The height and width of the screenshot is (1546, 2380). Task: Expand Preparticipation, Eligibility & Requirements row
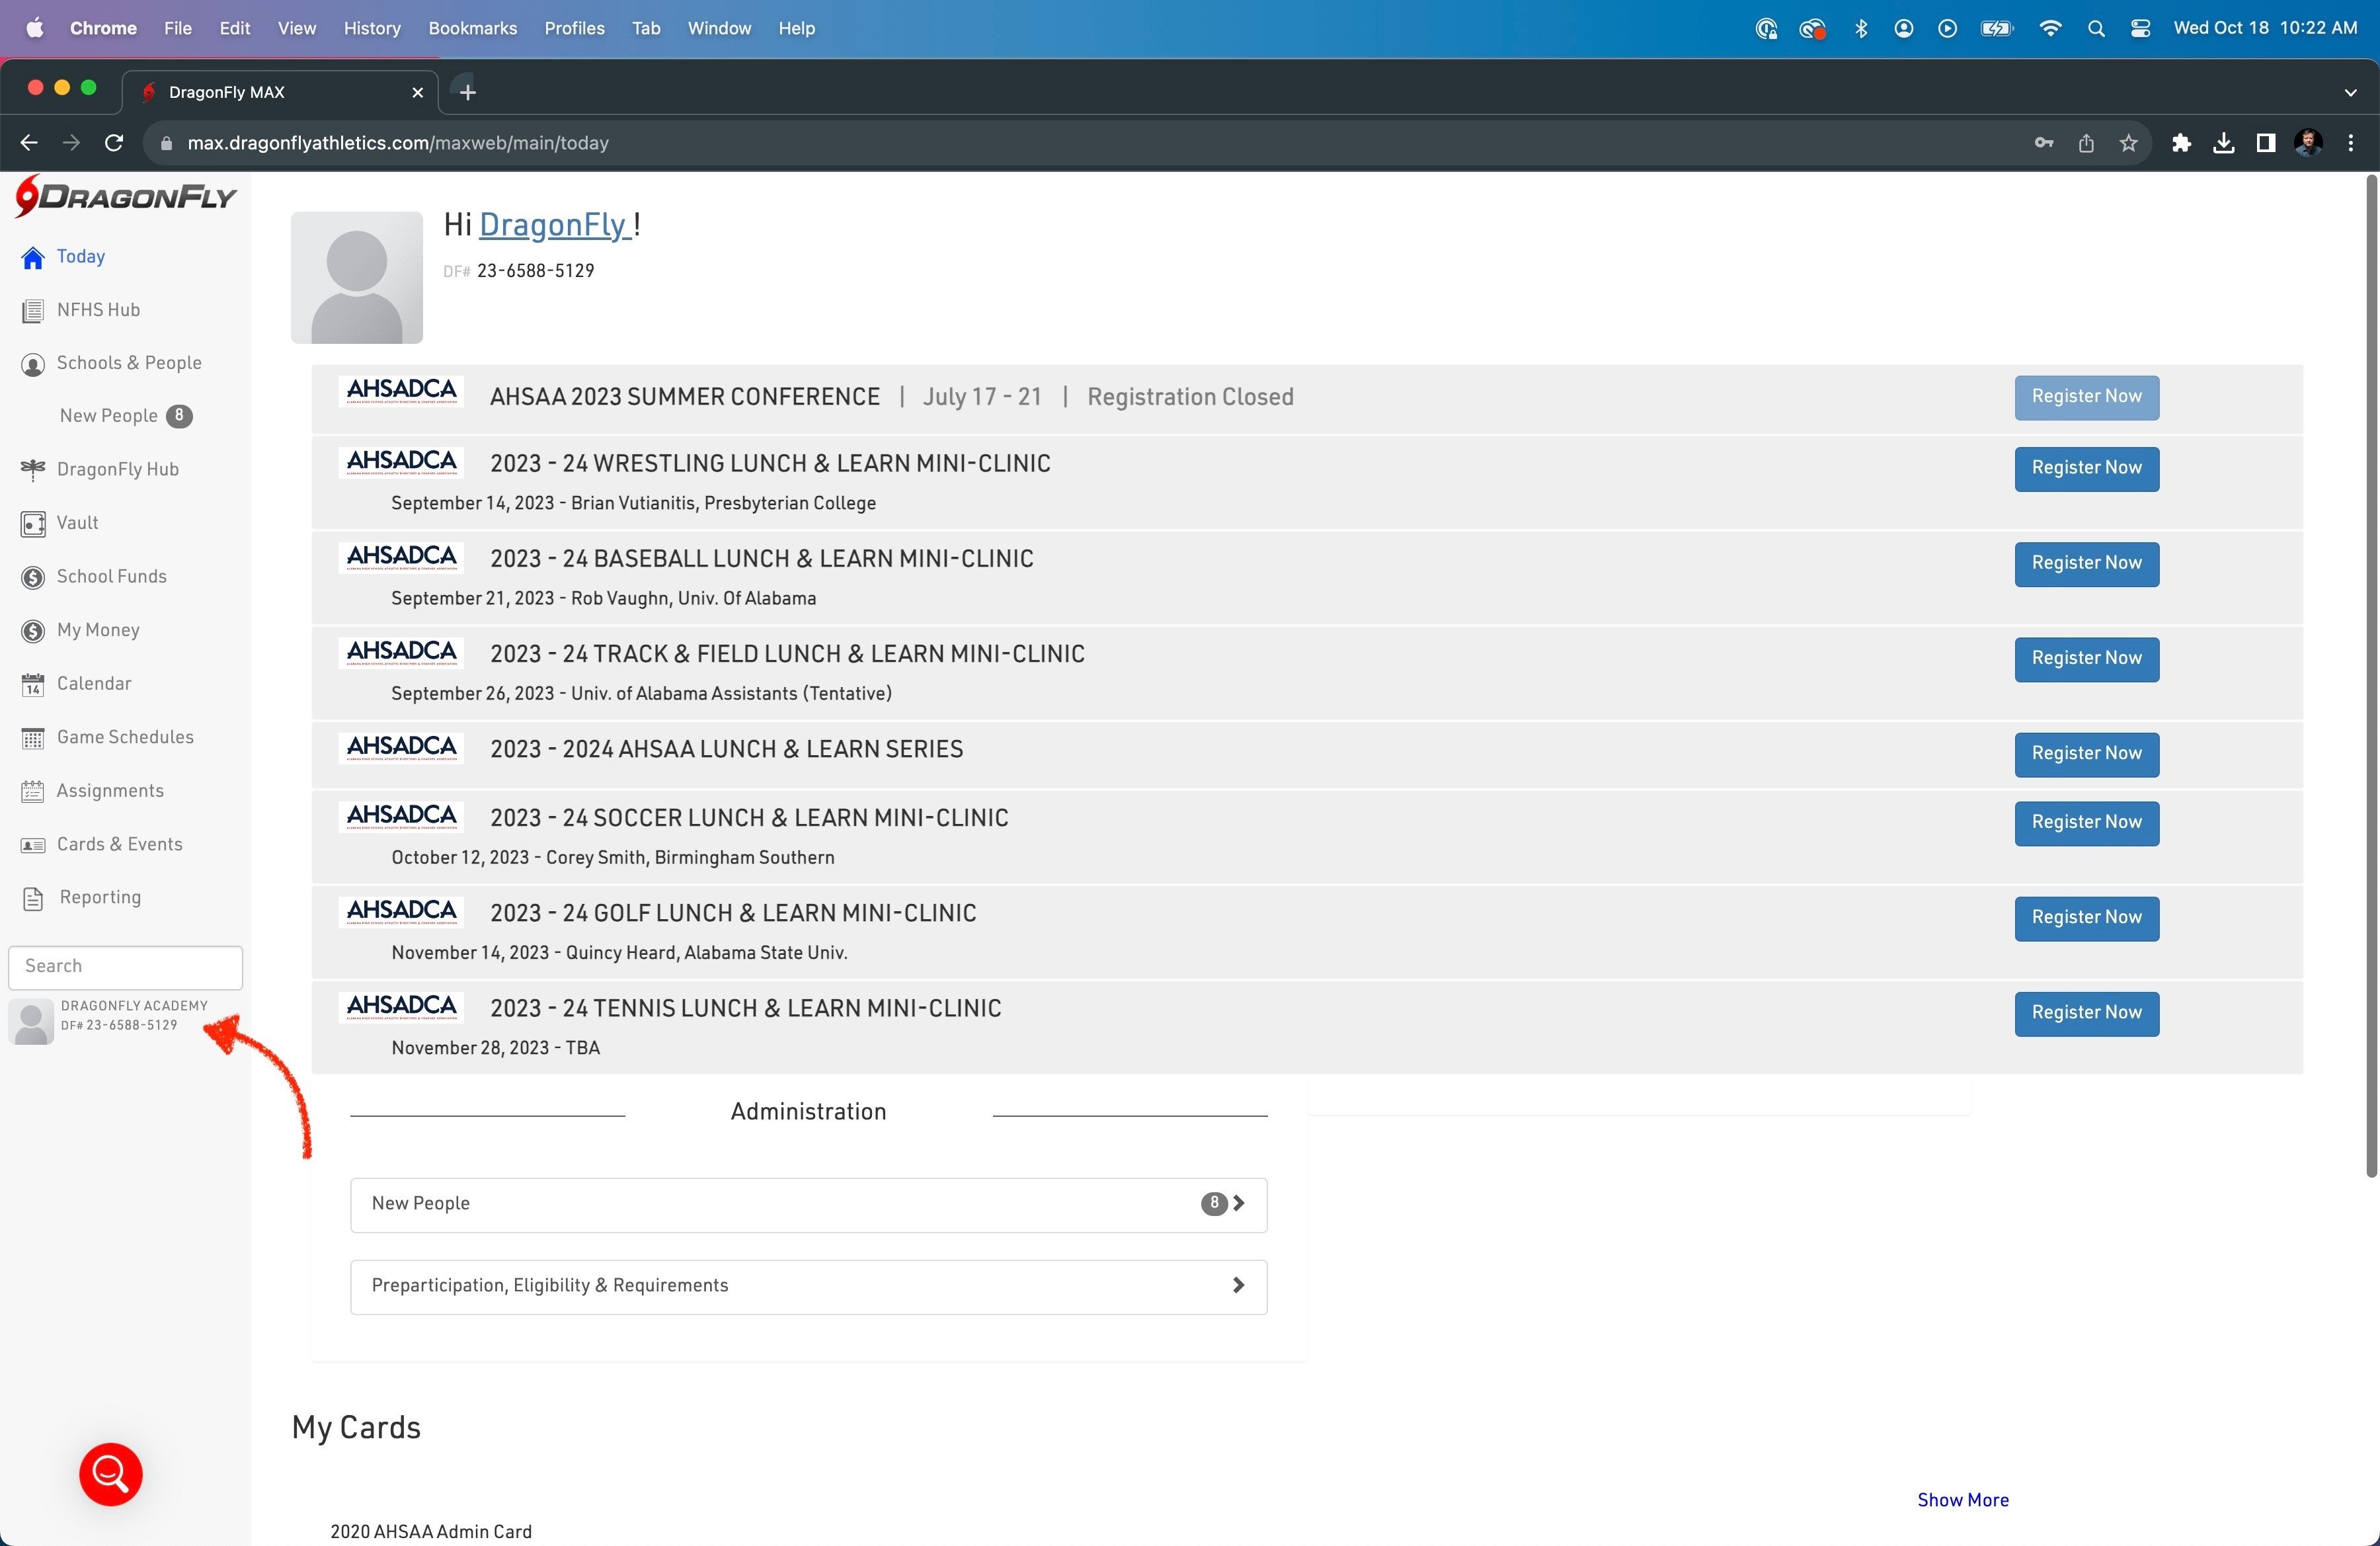(x=808, y=1286)
